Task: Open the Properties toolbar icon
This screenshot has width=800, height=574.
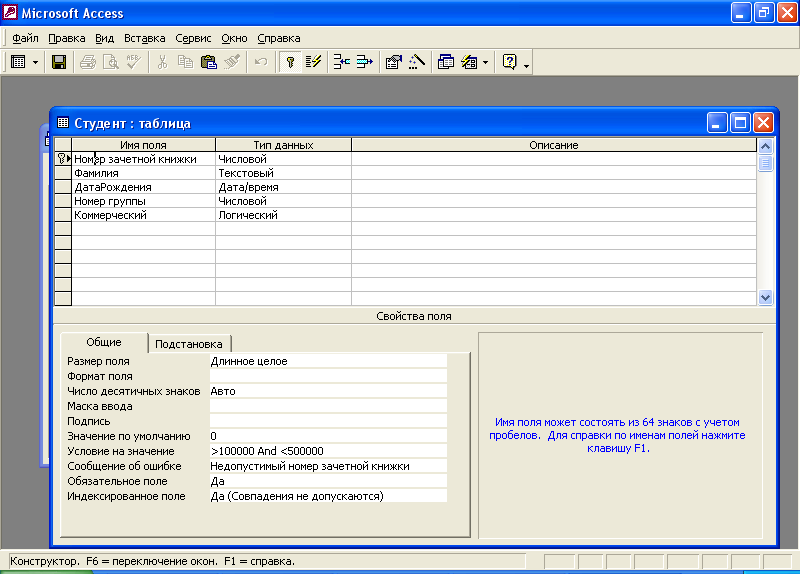Action: tap(393, 62)
